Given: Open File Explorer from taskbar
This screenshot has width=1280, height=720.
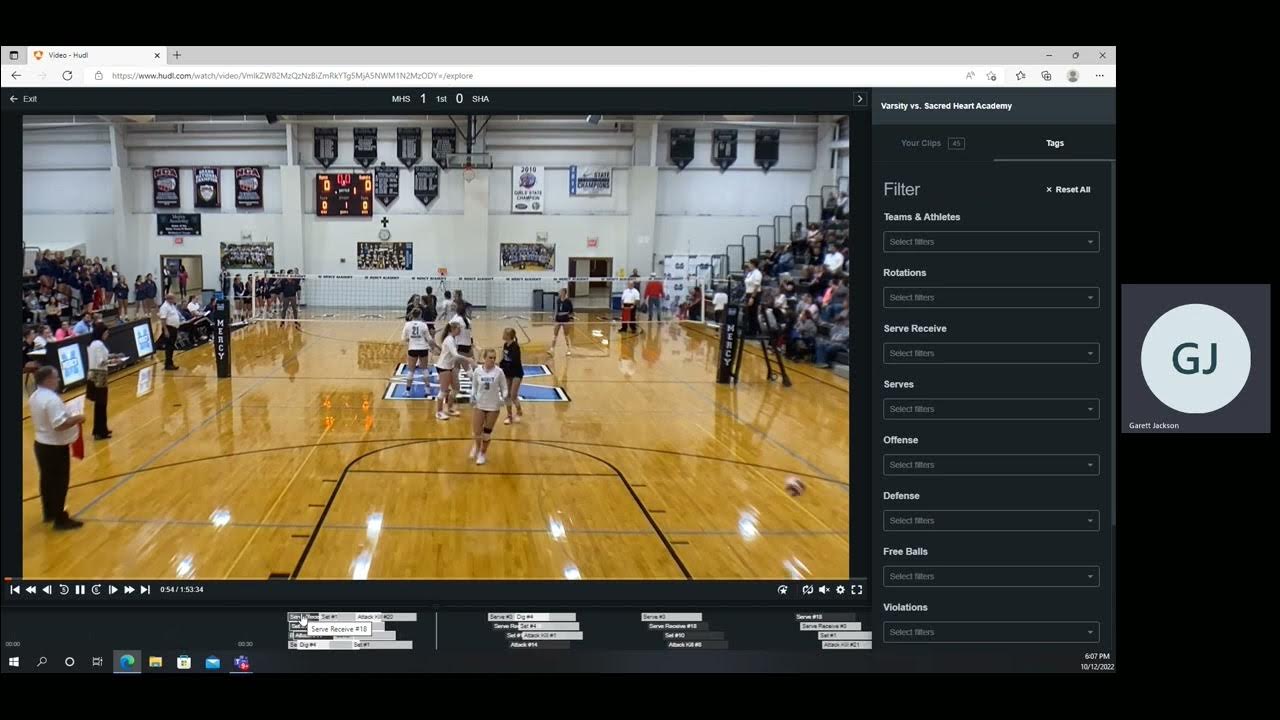Looking at the screenshot, I should pyautogui.click(x=156, y=662).
